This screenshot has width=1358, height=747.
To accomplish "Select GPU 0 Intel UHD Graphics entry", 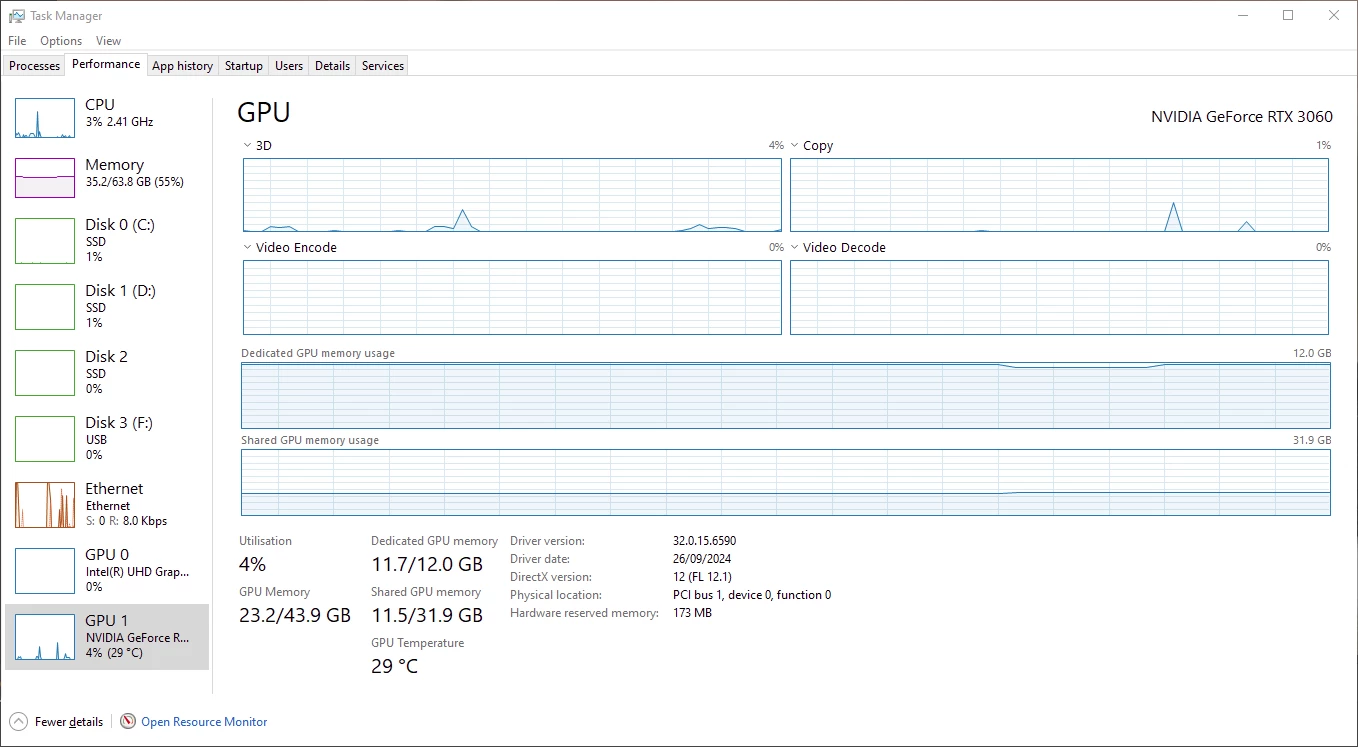I will tap(107, 570).
